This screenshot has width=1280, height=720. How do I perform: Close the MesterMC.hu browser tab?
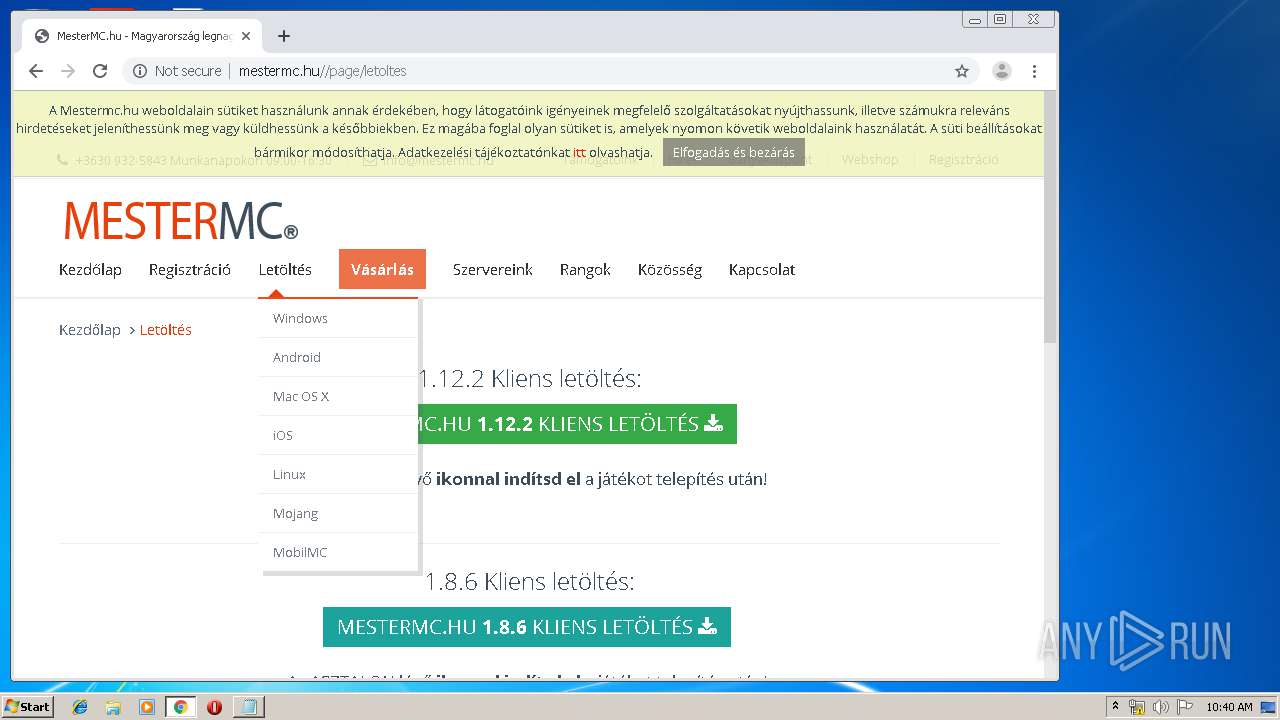coord(246,36)
